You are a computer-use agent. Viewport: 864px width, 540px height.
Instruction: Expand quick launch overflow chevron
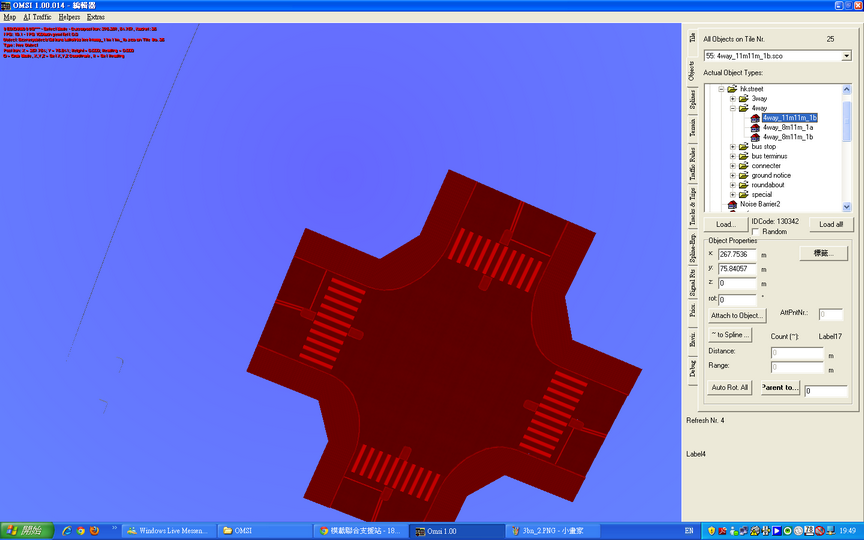(x=114, y=528)
